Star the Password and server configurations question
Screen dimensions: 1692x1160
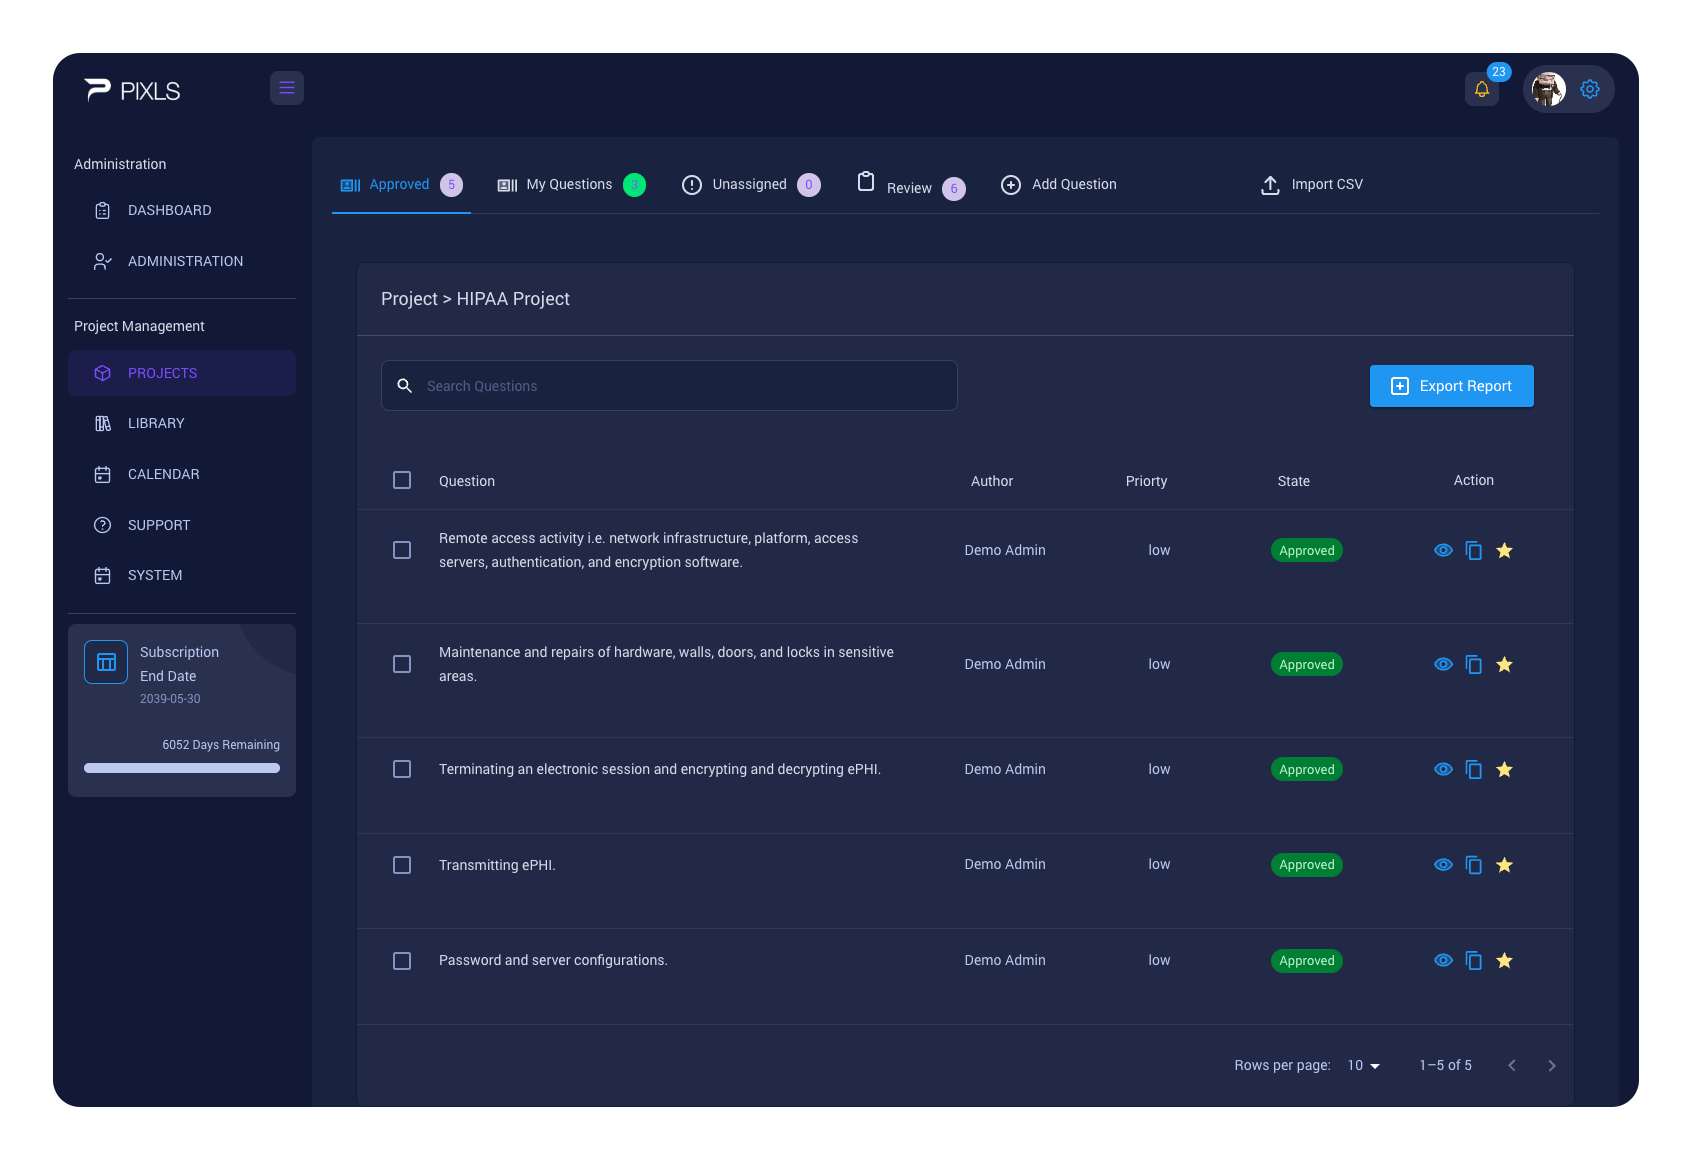(1504, 960)
